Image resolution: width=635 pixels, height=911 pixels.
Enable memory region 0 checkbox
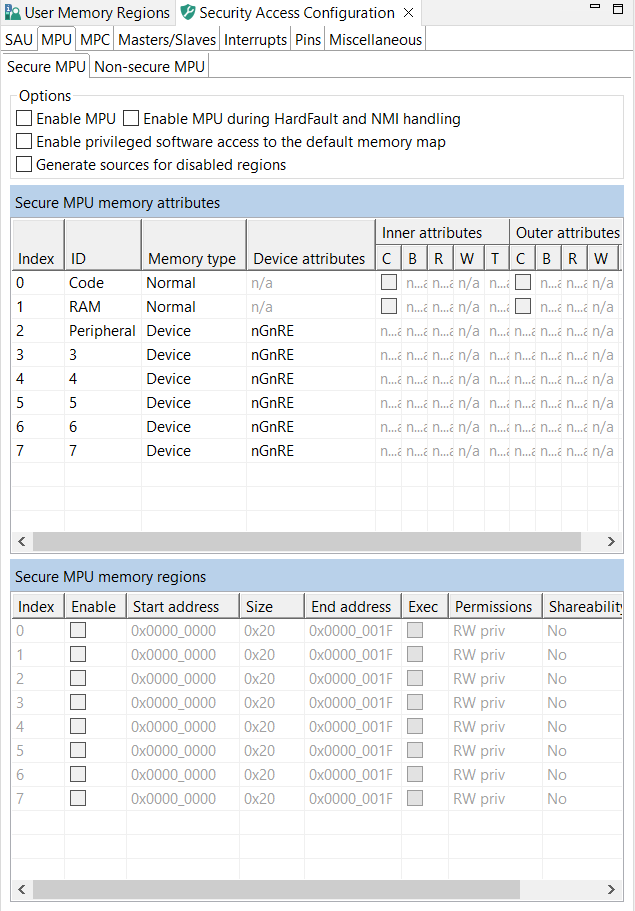pyautogui.click(x=78, y=630)
